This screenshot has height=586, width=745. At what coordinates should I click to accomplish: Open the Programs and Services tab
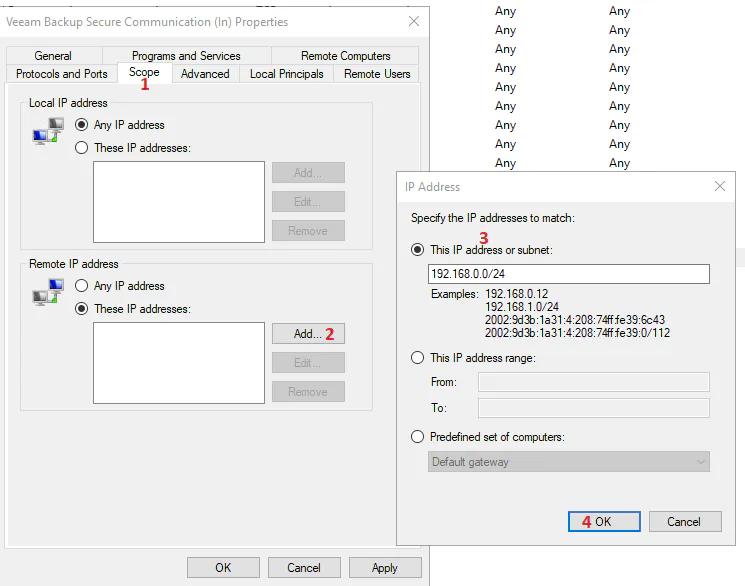pyautogui.click(x=186, y=56)
